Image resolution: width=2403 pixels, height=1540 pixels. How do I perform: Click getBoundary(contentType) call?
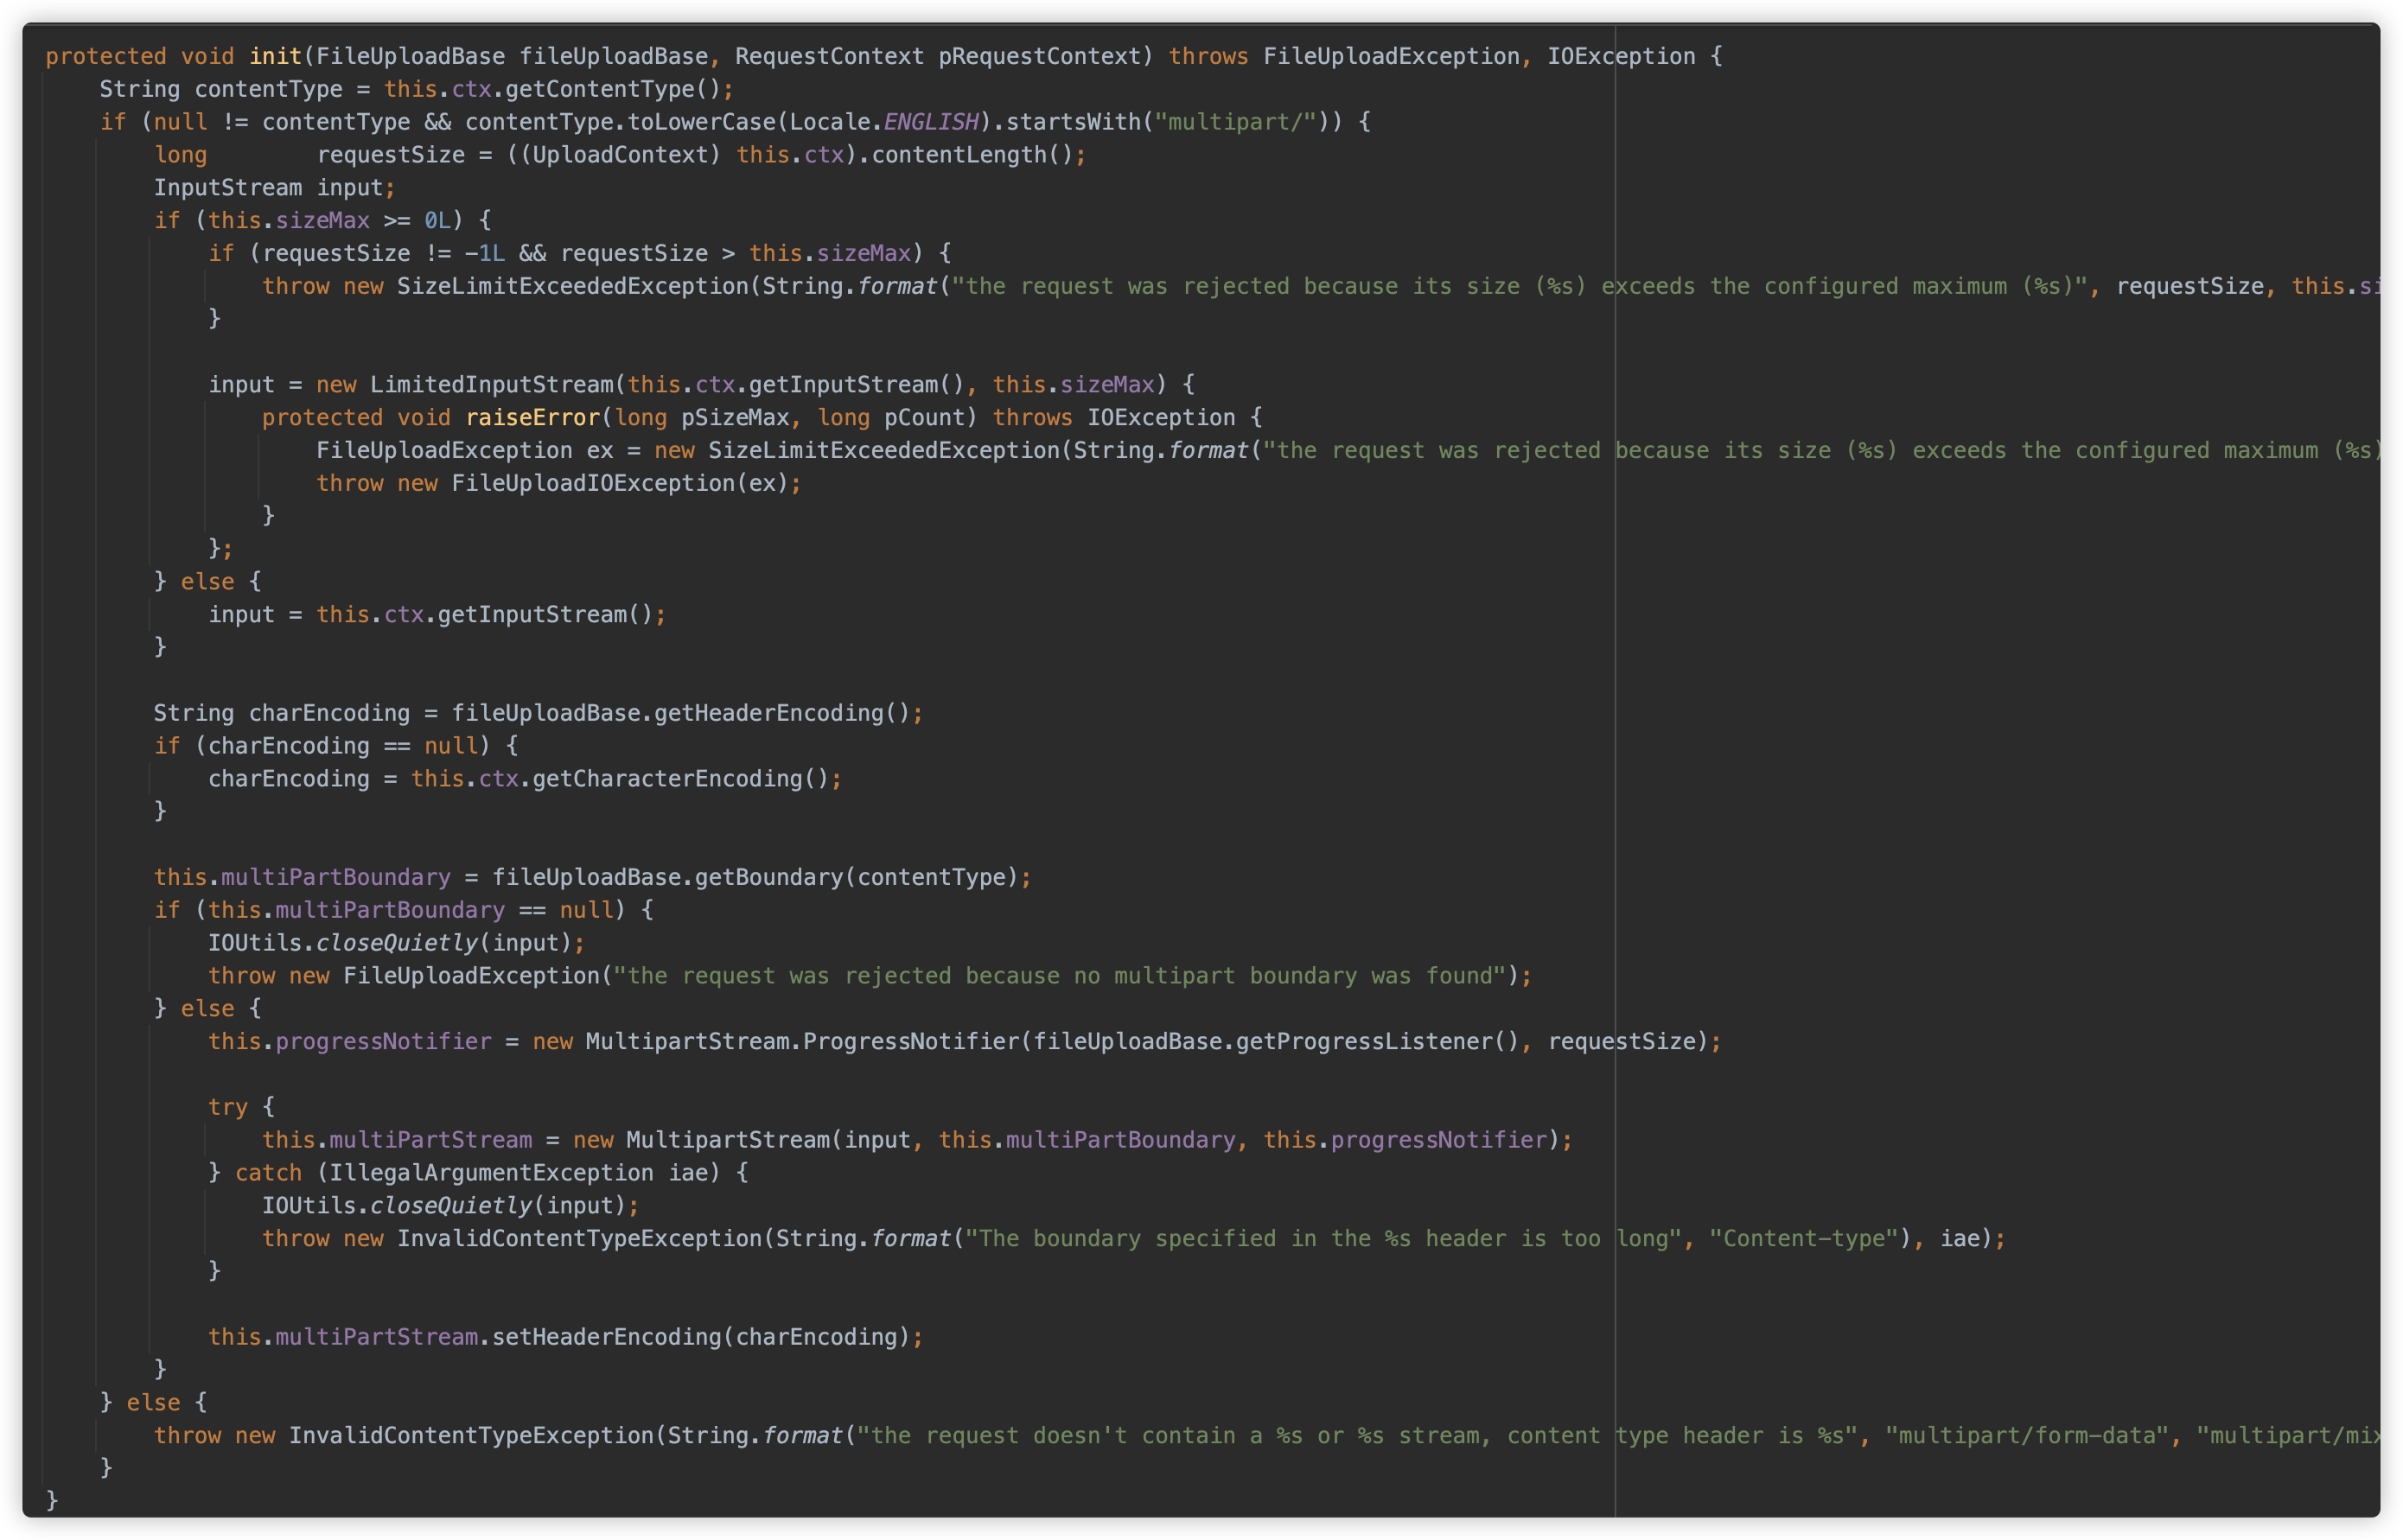click(x=857, y=877)
